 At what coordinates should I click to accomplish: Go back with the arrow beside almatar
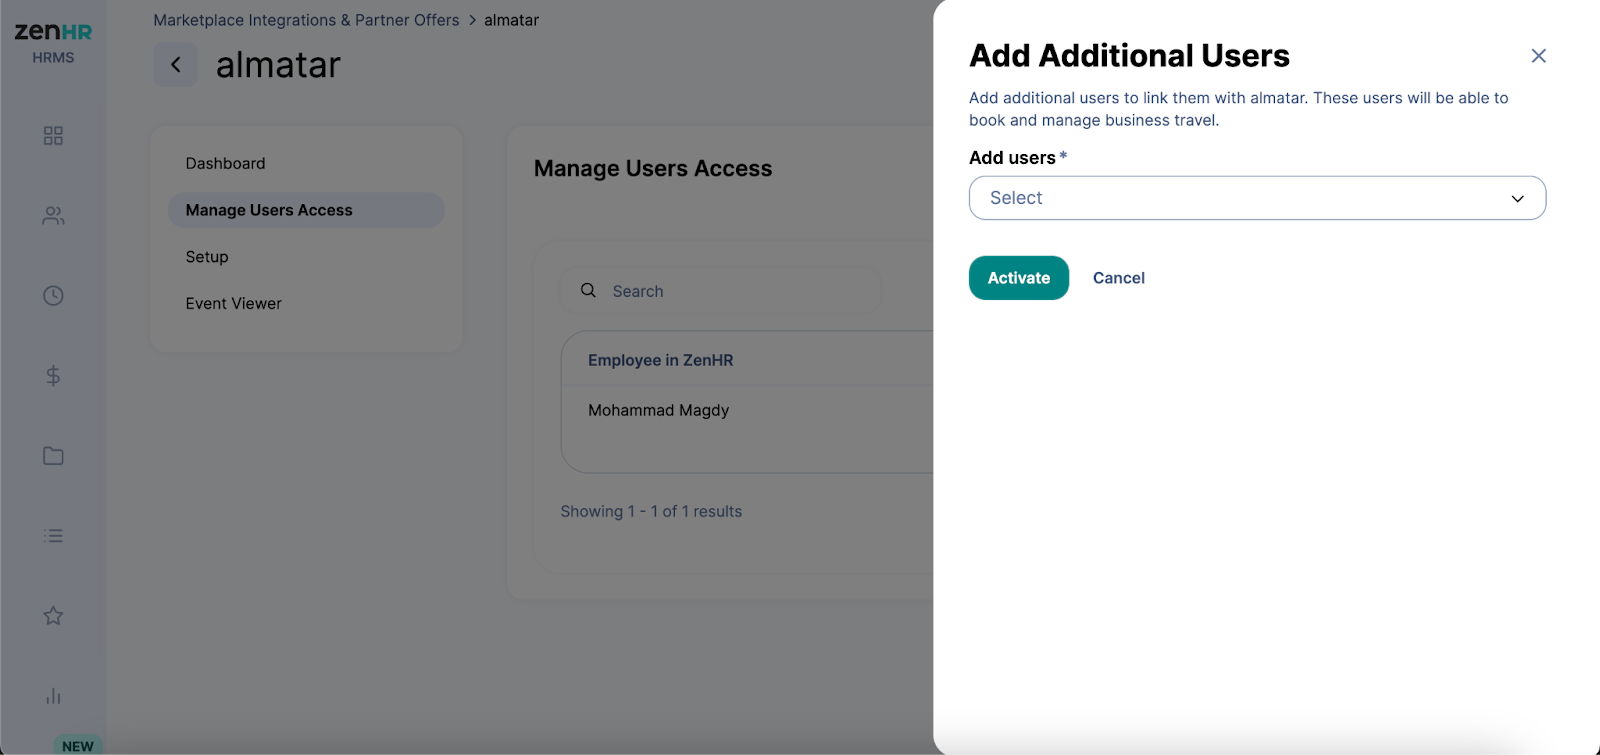(x=175, y=65)
